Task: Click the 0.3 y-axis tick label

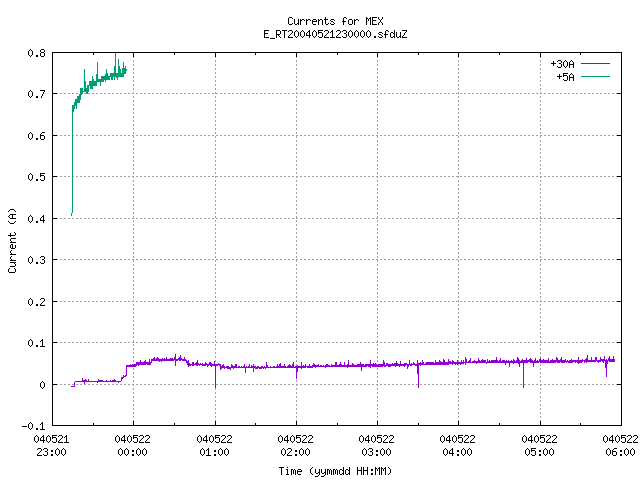Action: click(36, 260)
